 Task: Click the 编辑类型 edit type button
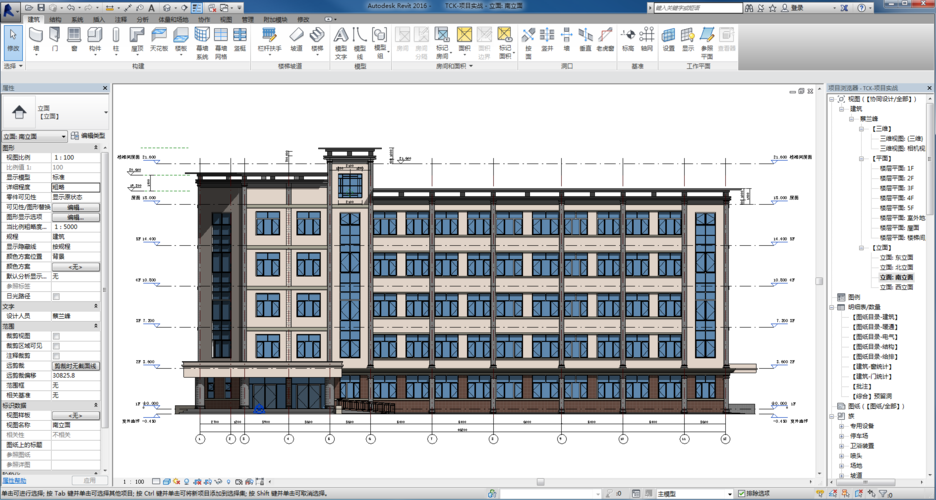pyautogui.click(x=88, y=136)
